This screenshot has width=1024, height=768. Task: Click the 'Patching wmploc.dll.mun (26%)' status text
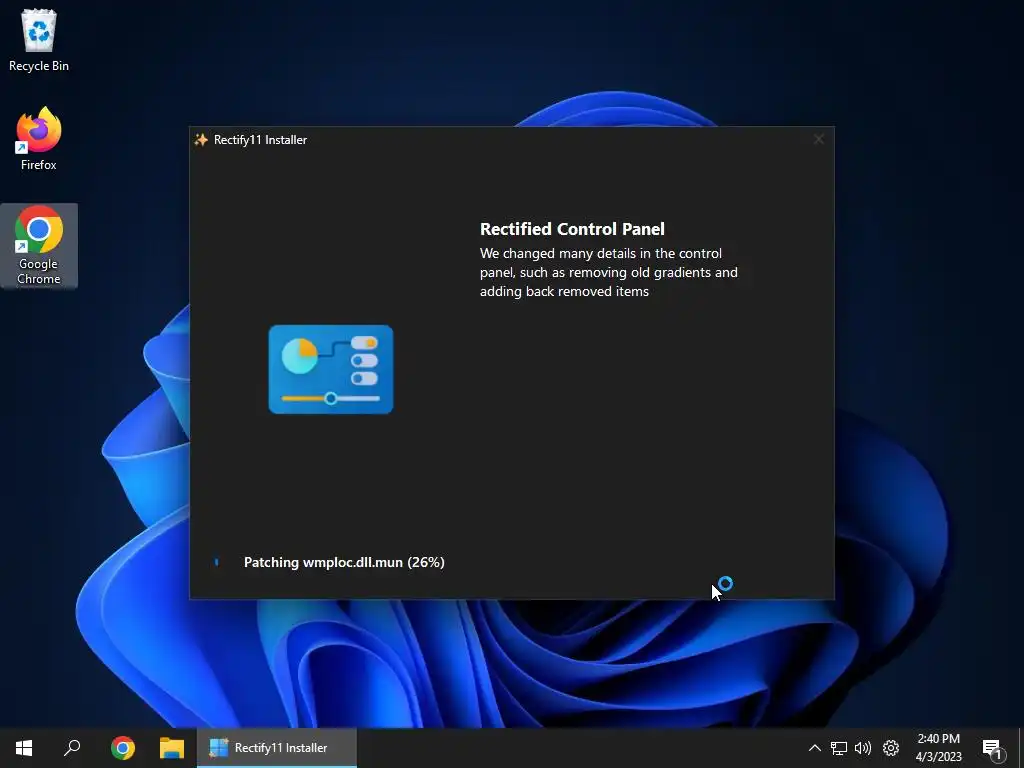(344, 562)
